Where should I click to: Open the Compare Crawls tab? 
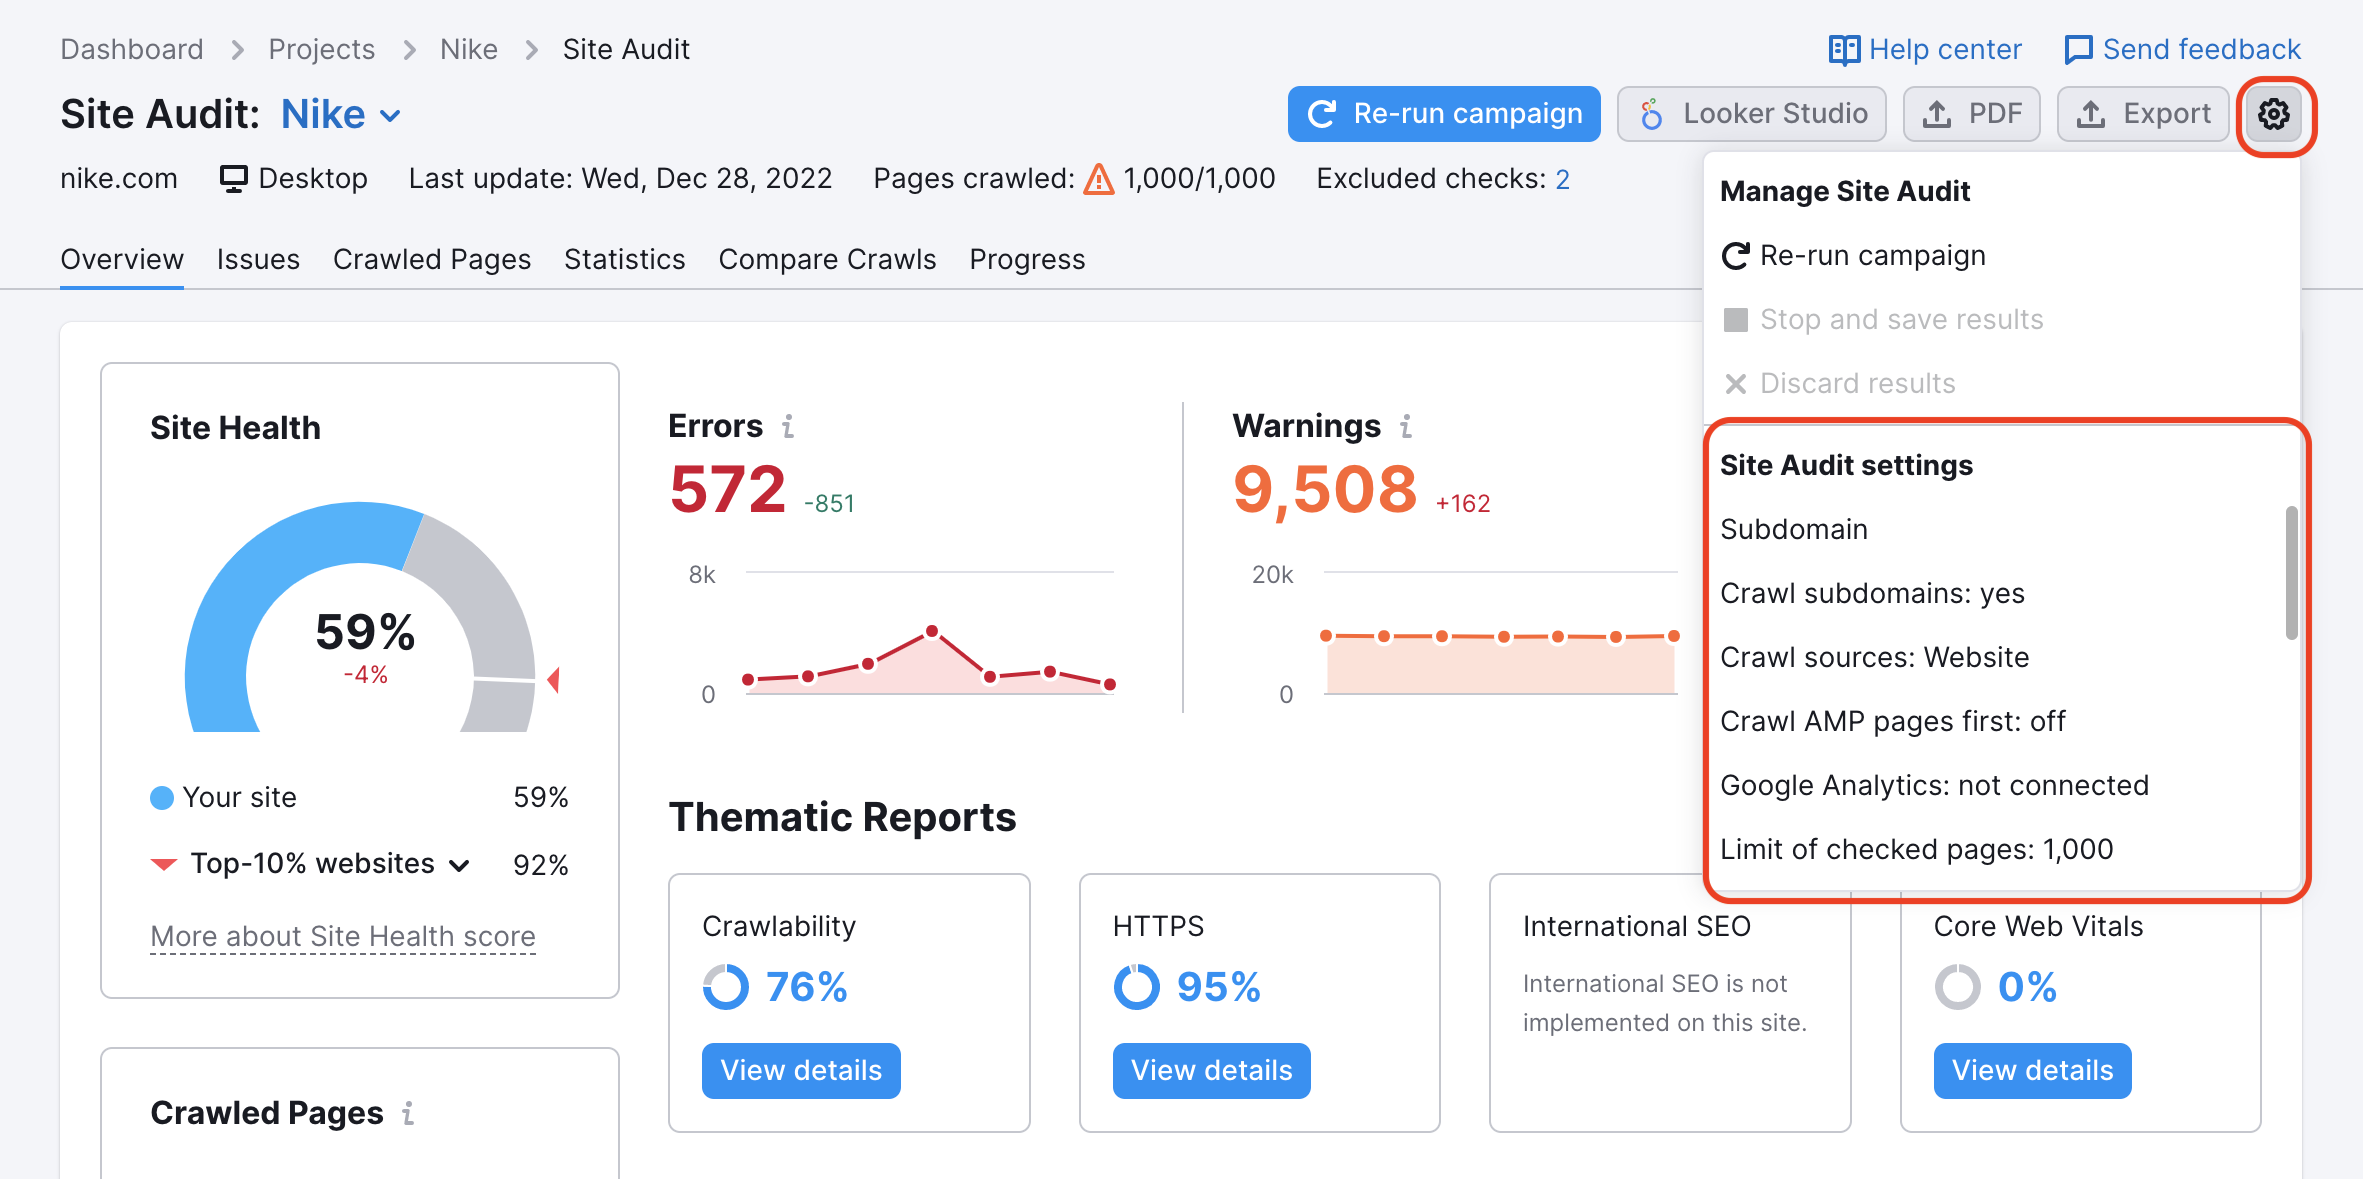(x=828, y=260)
